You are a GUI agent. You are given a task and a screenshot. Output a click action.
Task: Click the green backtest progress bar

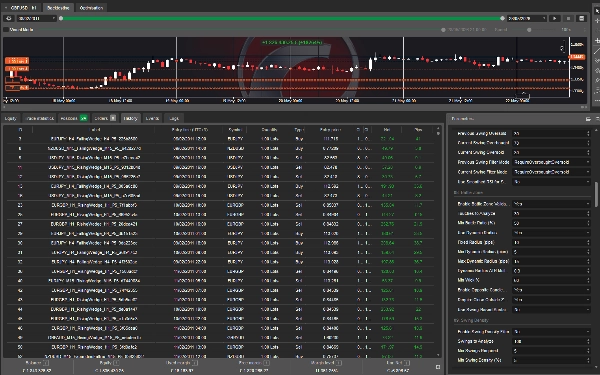click(x=281, y=18)
